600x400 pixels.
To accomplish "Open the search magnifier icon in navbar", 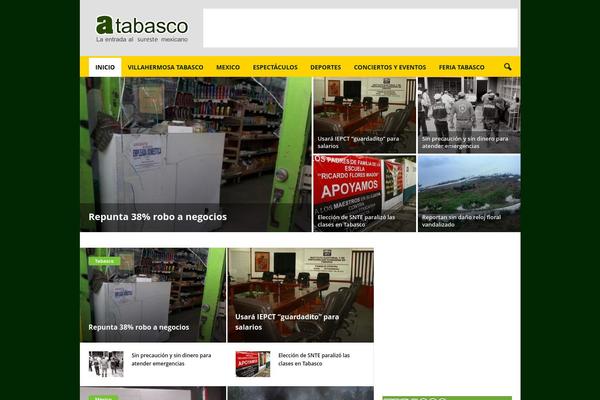I will [x=507, y=67].
